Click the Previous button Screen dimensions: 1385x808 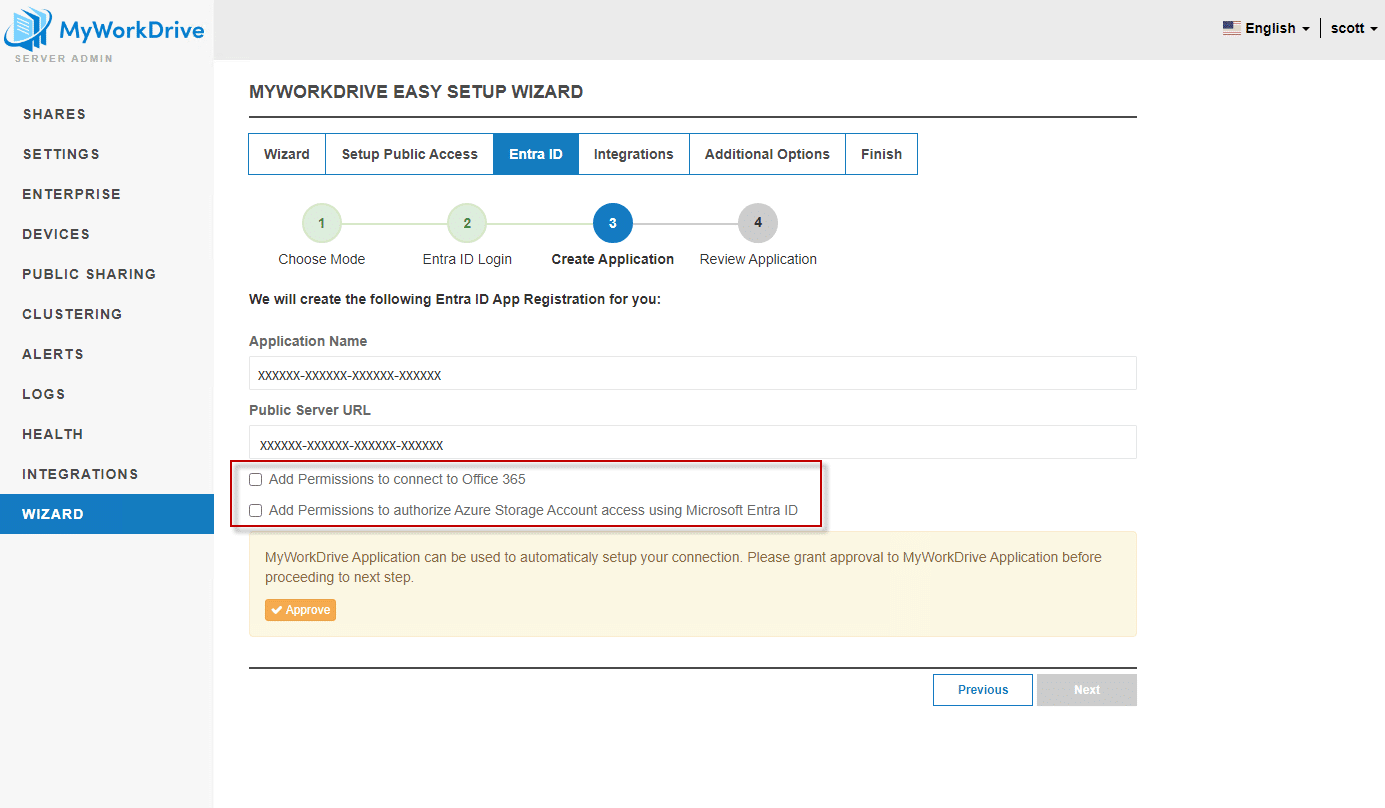pos(982,690)
